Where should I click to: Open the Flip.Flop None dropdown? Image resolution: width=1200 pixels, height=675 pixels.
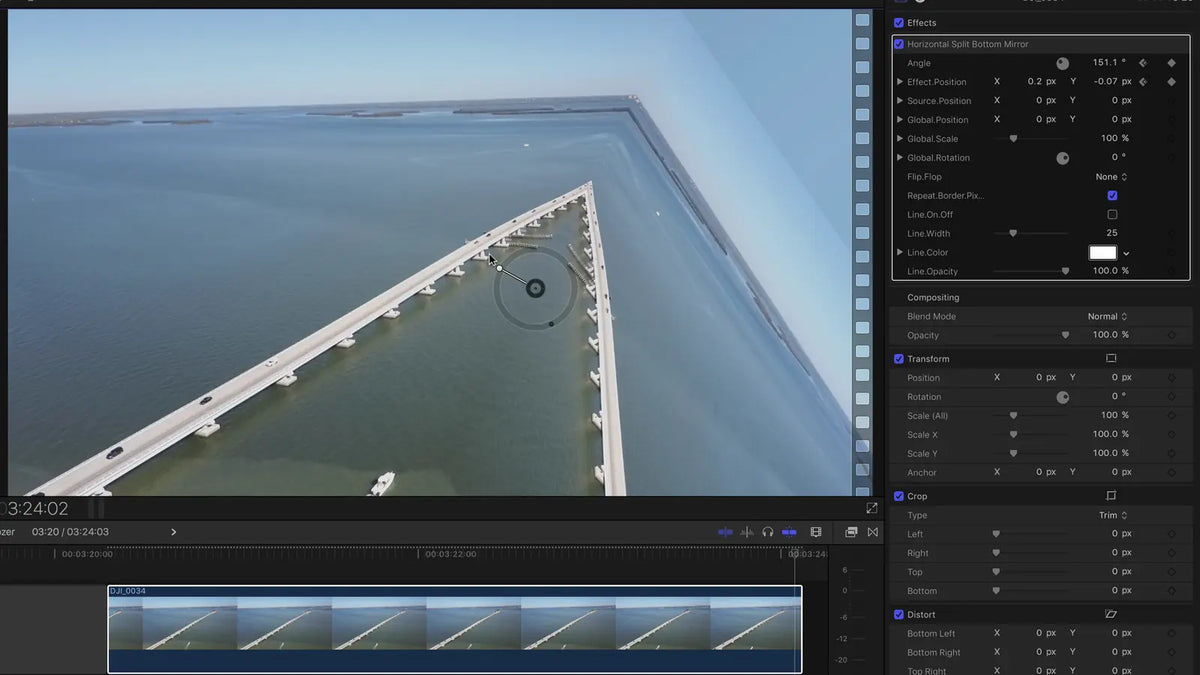1111,177
